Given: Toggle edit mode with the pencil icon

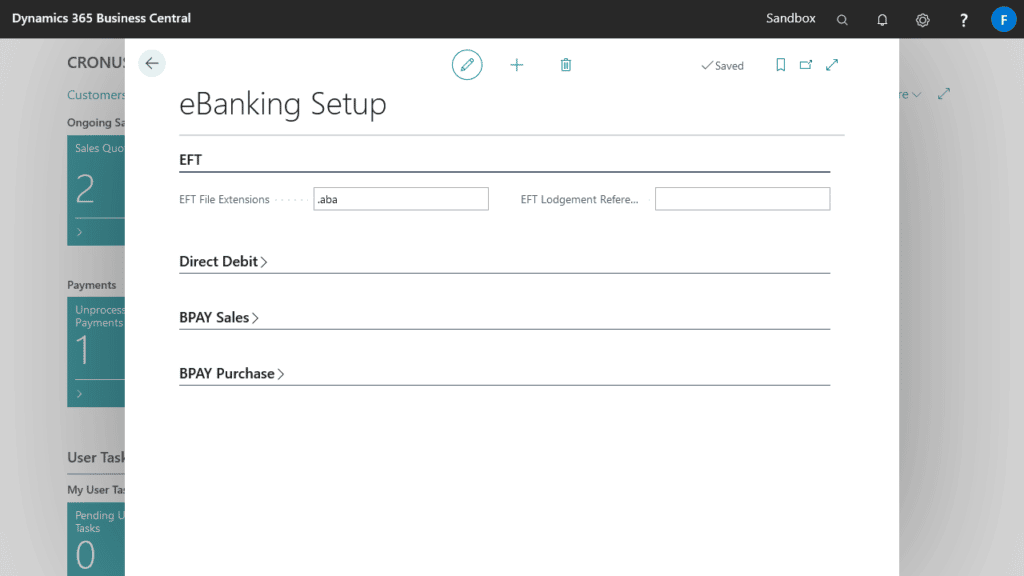Looking at the screenshot, I should [467, 64].
